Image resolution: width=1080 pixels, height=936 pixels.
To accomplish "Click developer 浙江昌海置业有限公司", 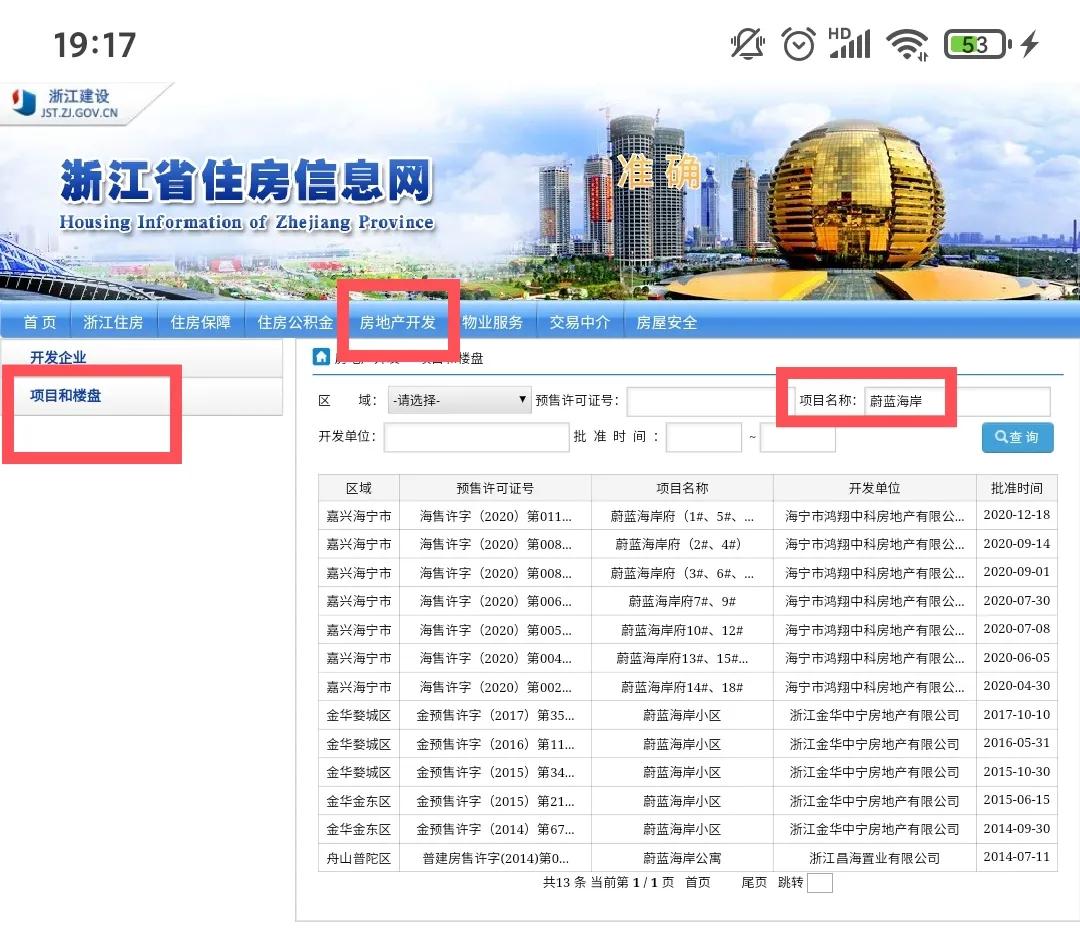I will click(x=875, y=858).
